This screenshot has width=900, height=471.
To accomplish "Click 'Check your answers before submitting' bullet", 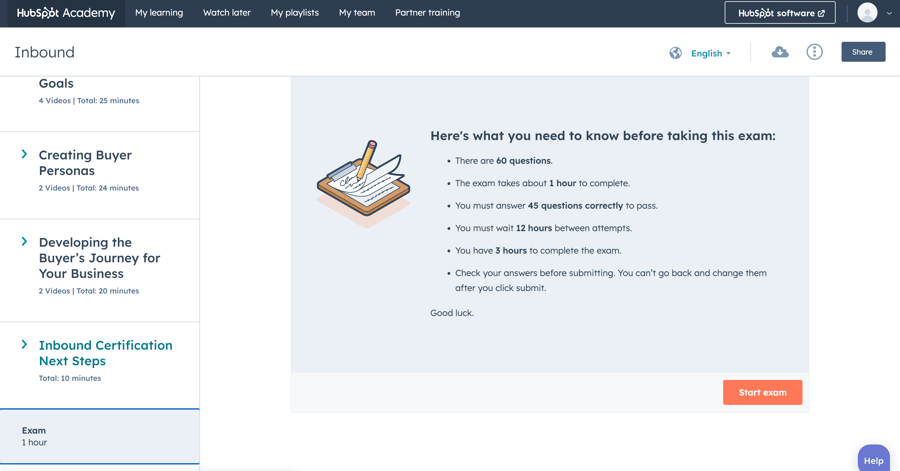I will tap(611, 281).
